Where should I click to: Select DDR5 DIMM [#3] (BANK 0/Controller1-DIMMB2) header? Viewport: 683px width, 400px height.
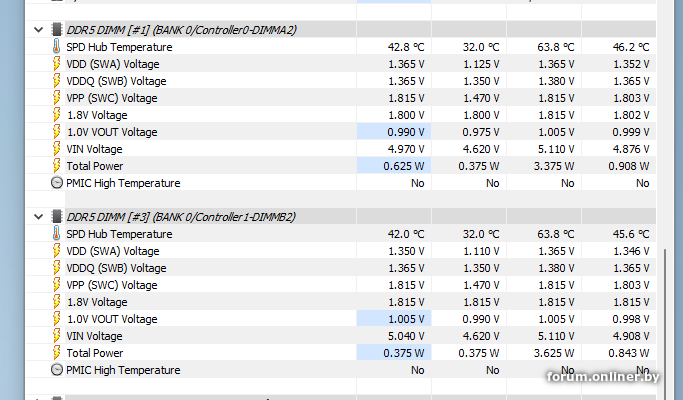[x=181, y=217]
